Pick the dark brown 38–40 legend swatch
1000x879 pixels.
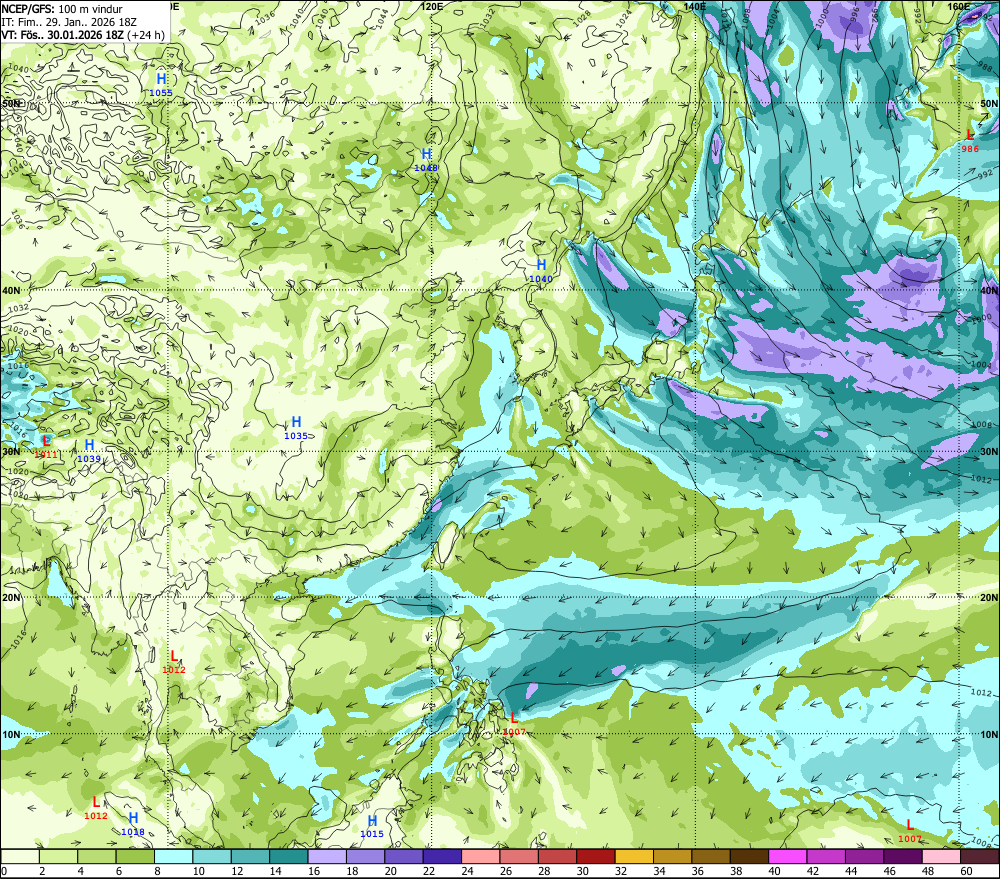tap(749, 856)
